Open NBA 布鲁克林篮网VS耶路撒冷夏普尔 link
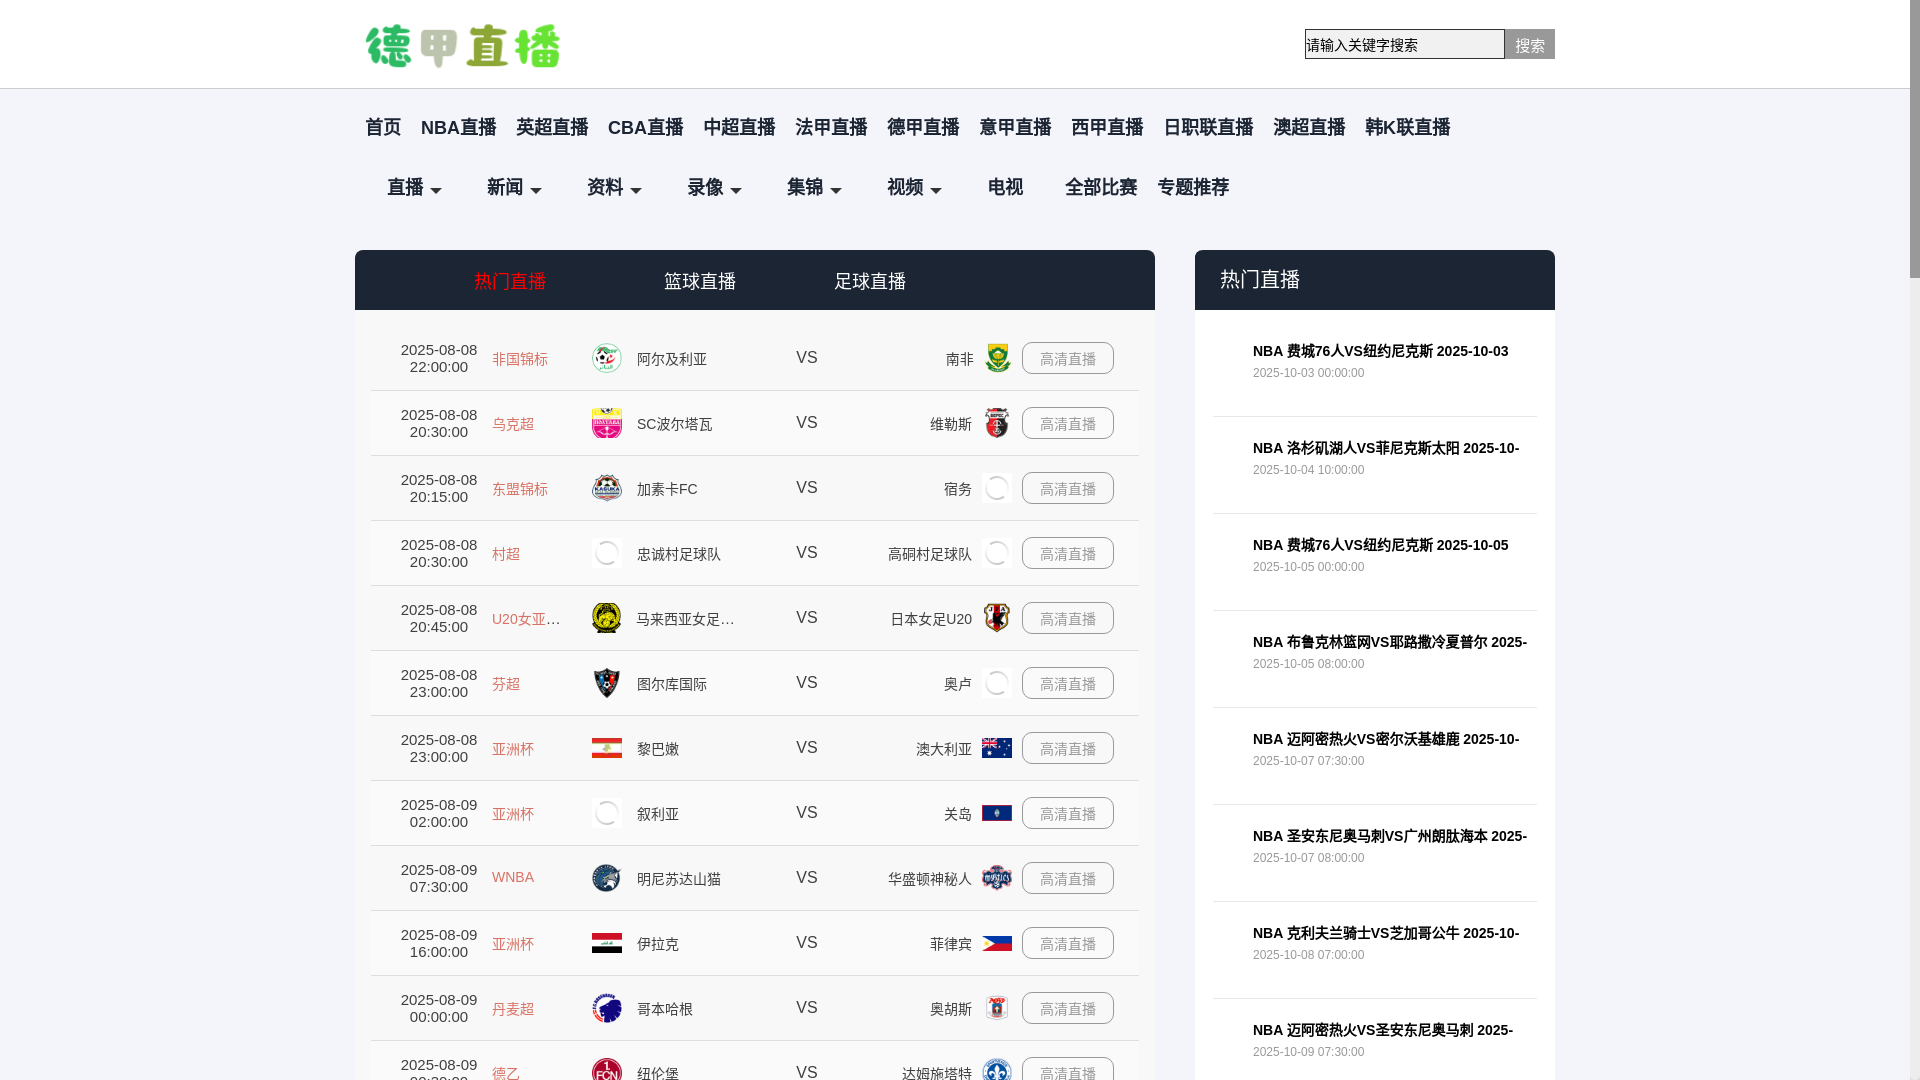 click(1389, 642)
